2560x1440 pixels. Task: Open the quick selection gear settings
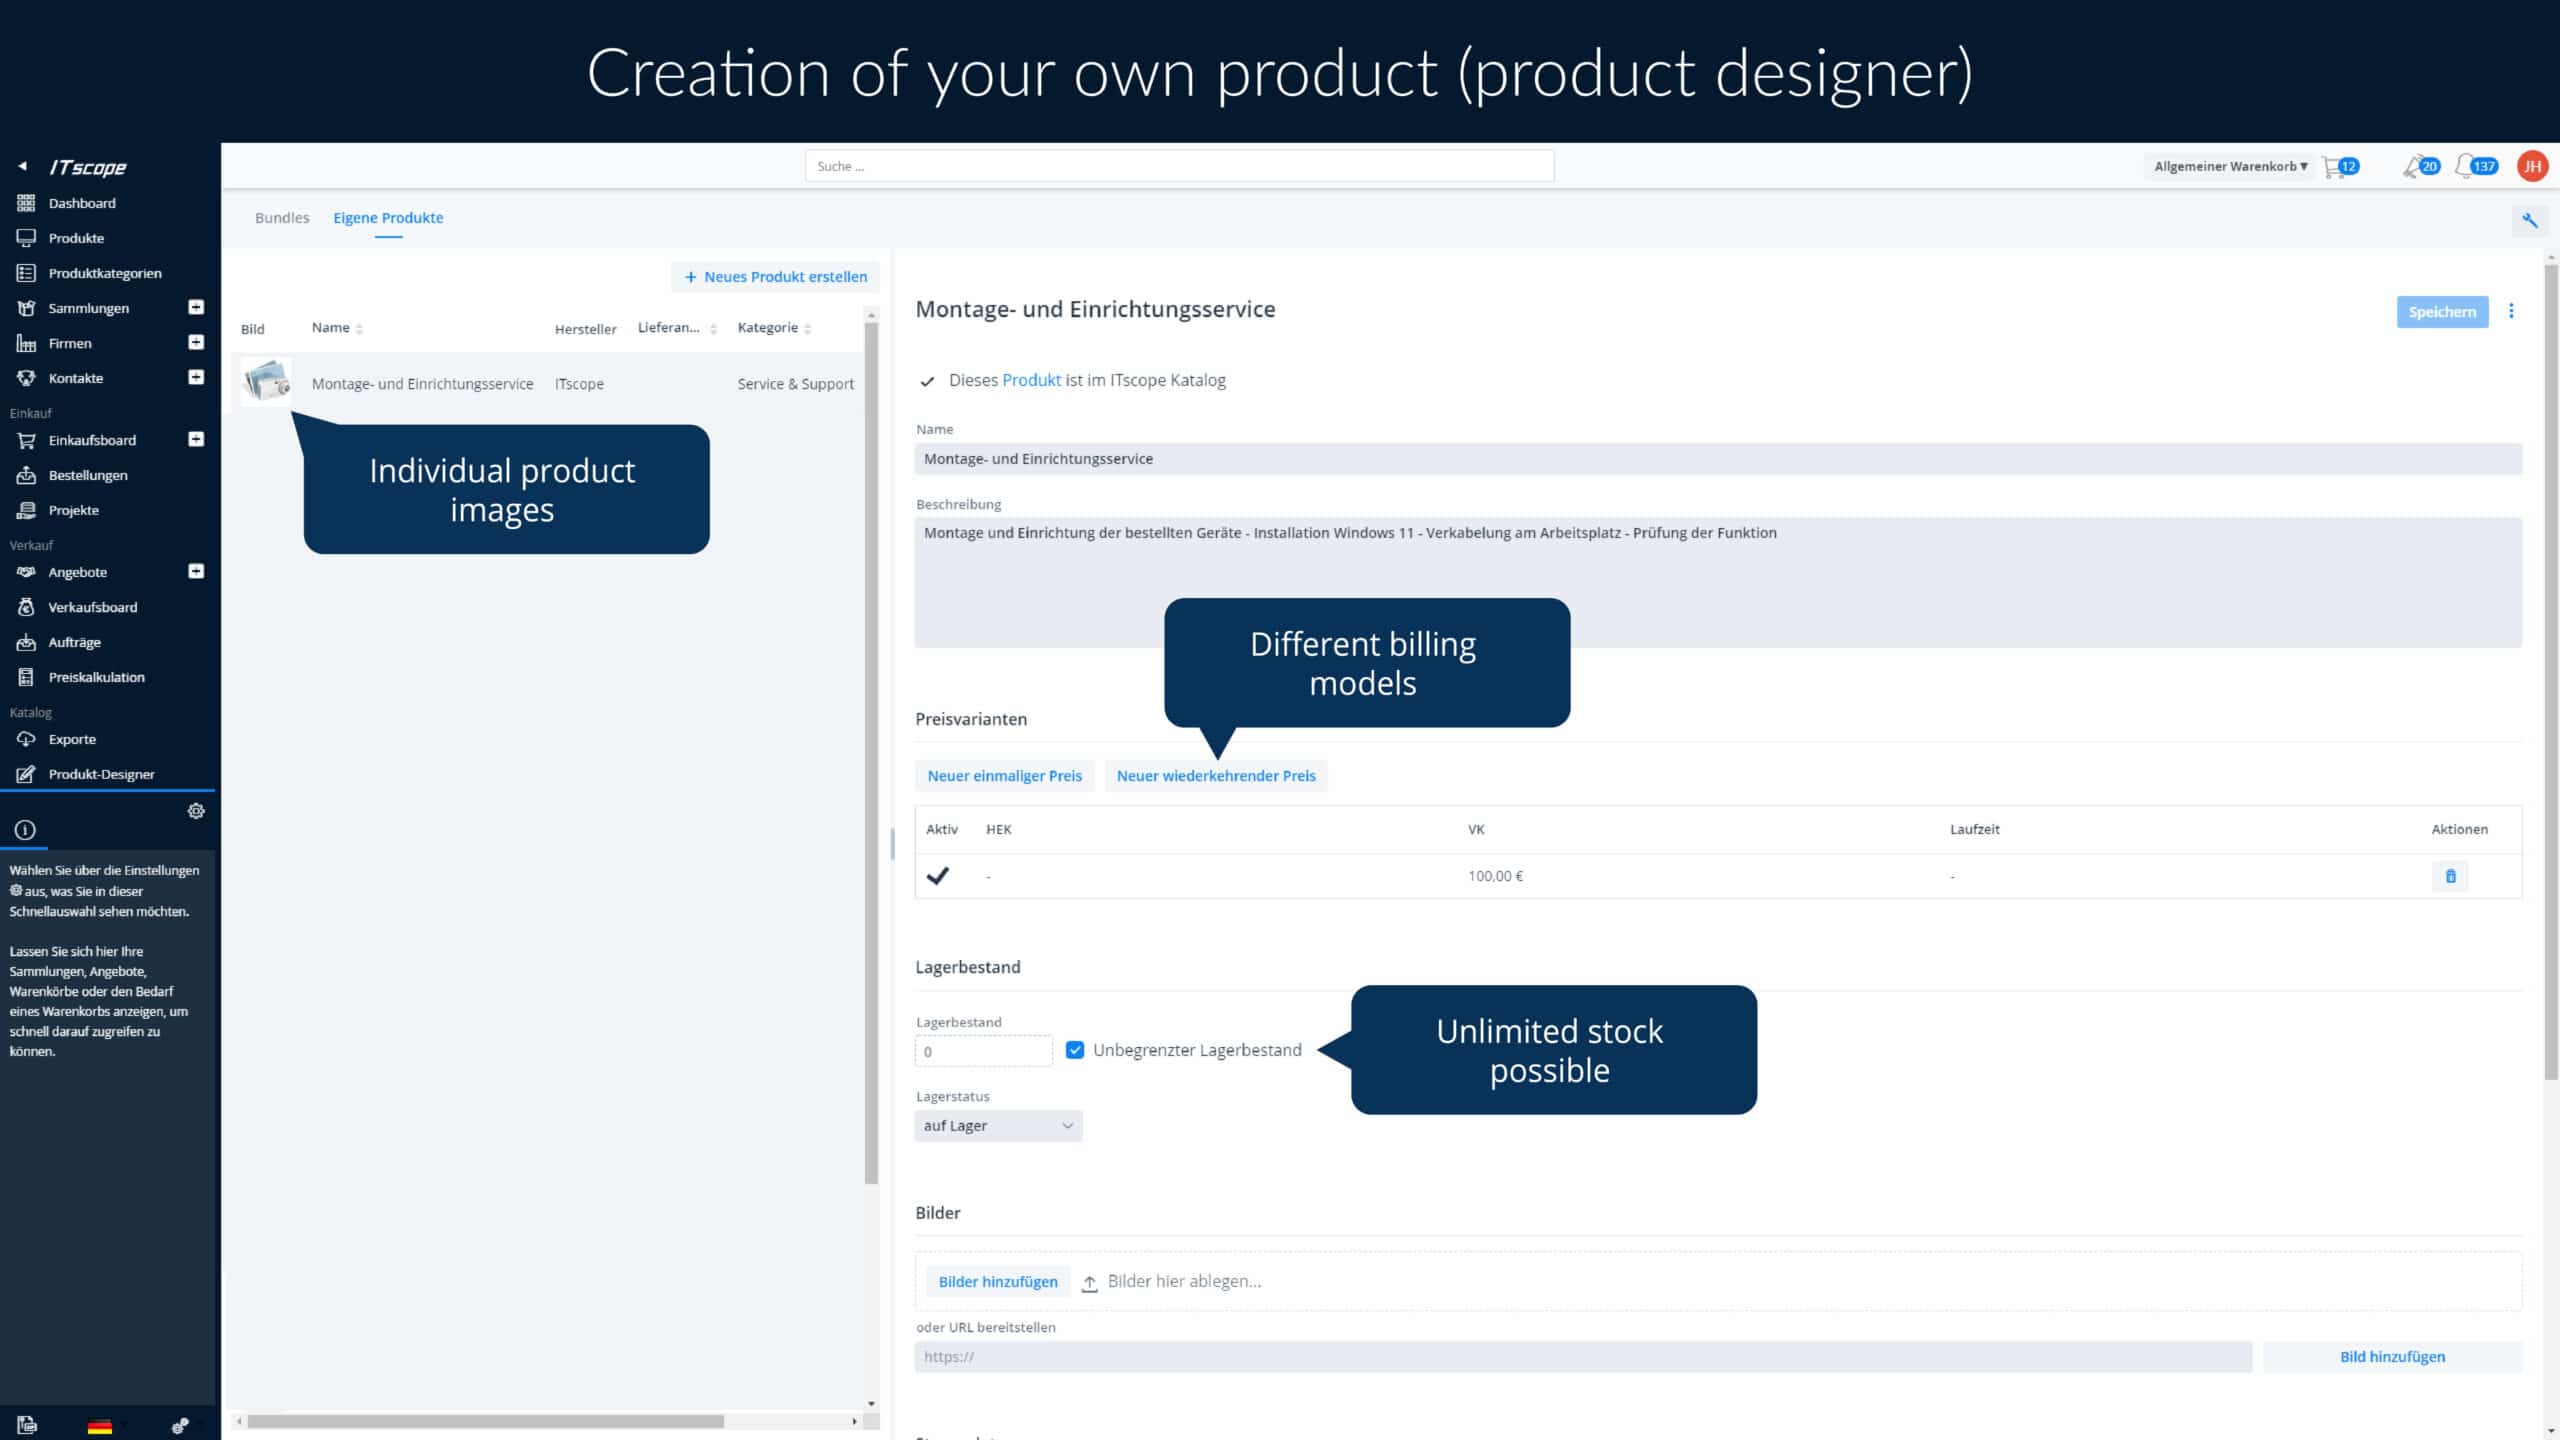[196, 811]
